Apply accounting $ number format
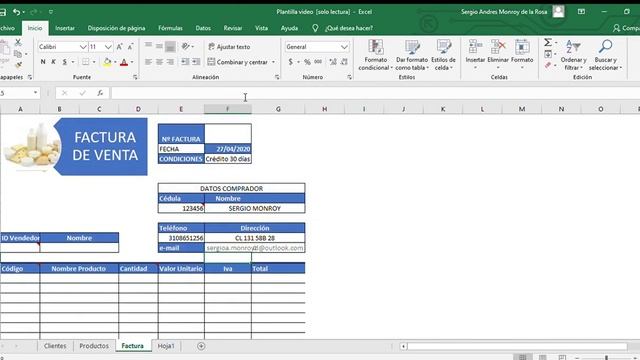The width and height of the screenshot is (640, 360). [x=291, y=62]
